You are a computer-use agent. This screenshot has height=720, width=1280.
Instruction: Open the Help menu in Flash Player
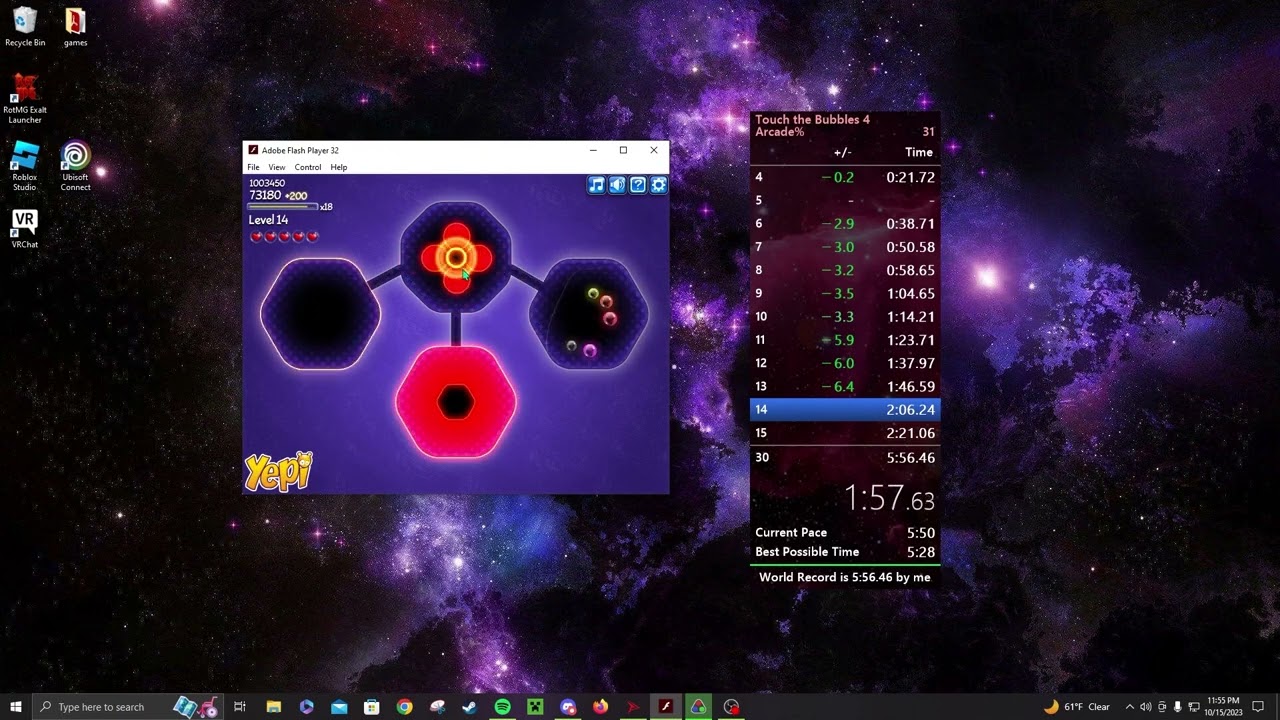point(339,167)
